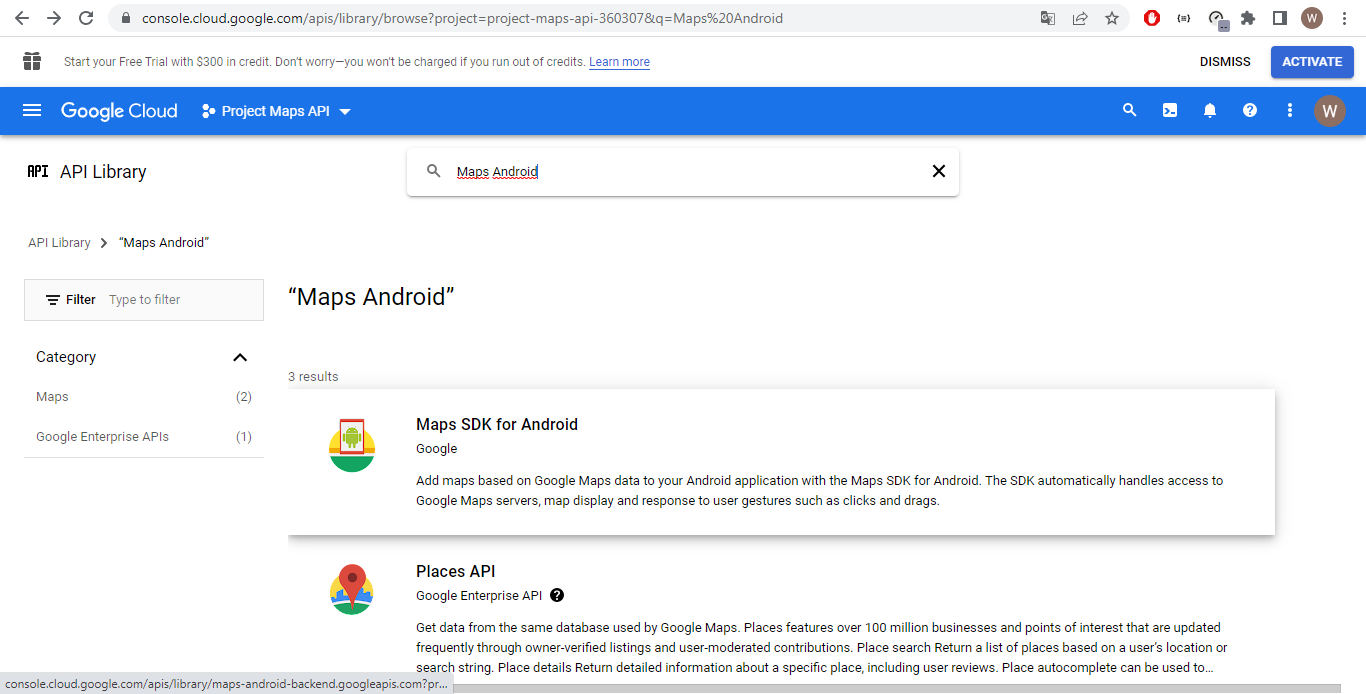This screenshot has height=694, width=1366.
Task: Open the hamburger navigation menu
Action: pos(32,111)
